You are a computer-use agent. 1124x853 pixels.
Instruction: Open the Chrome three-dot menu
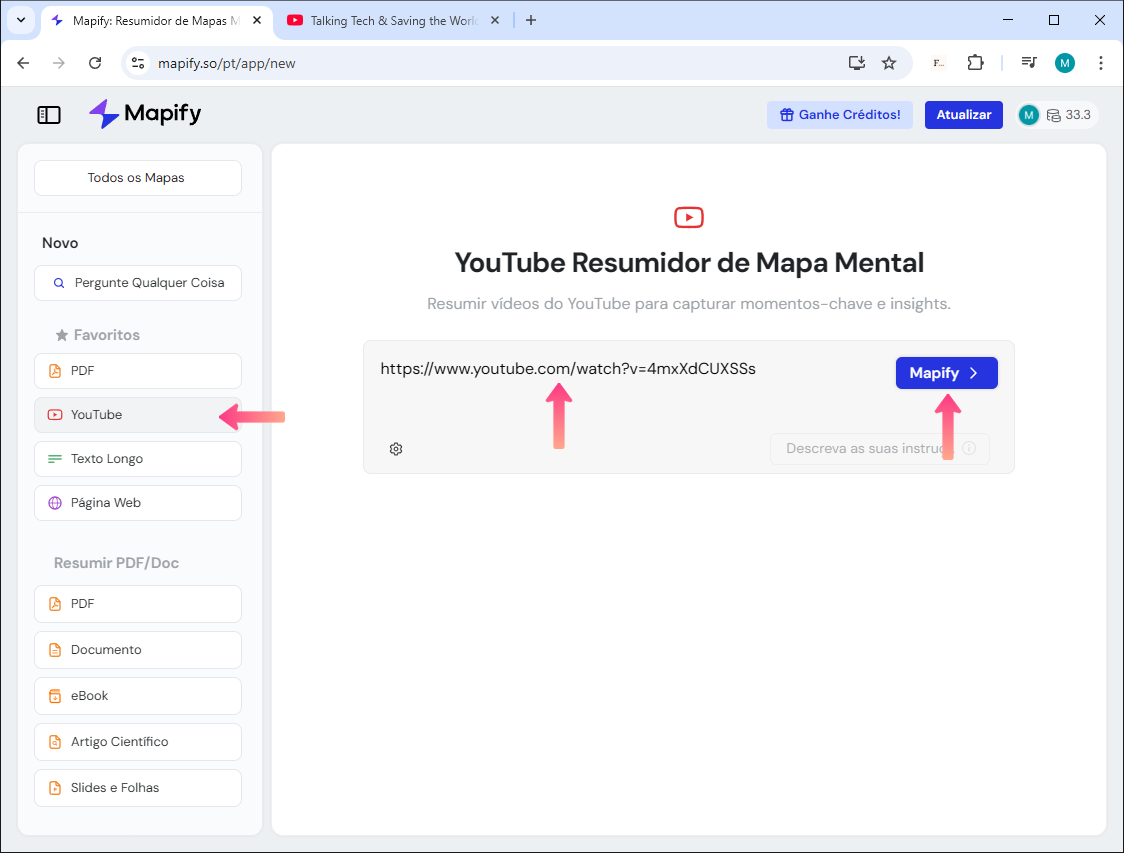(x=1100, y=63)
